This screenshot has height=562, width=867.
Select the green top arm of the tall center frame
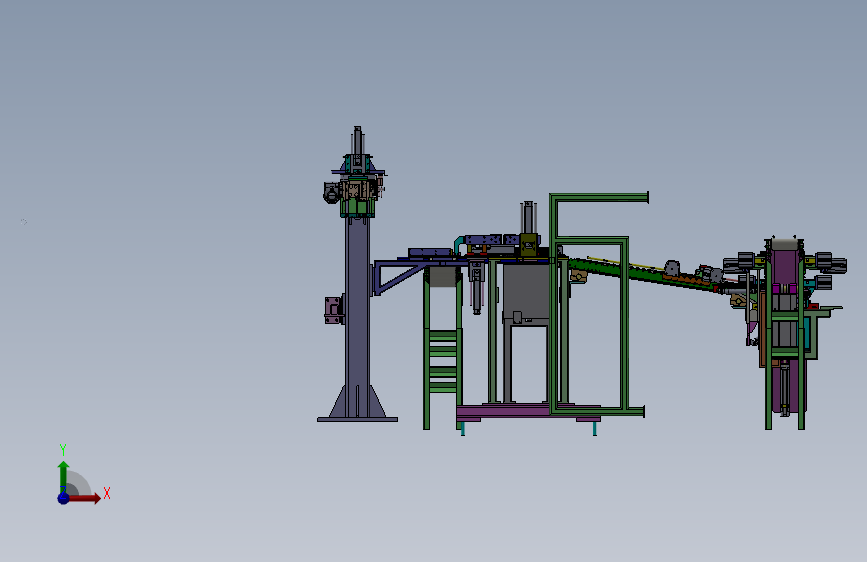tap(599, 197)
